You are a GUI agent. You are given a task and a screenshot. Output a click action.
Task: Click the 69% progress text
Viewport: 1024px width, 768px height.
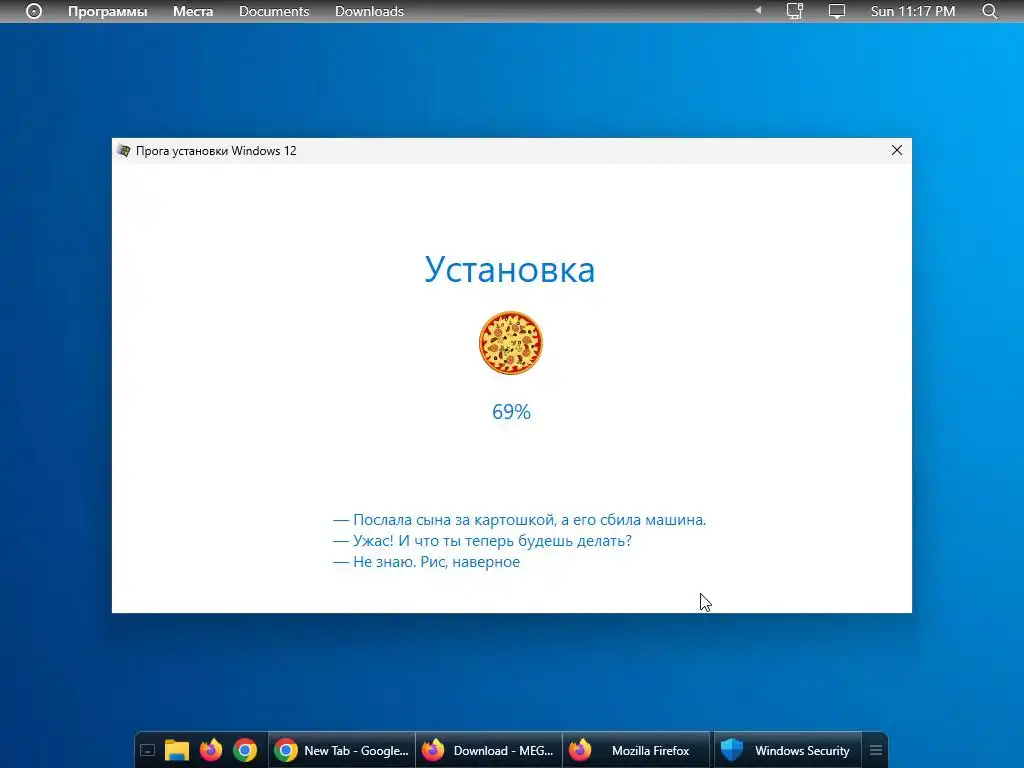point(511,411)
